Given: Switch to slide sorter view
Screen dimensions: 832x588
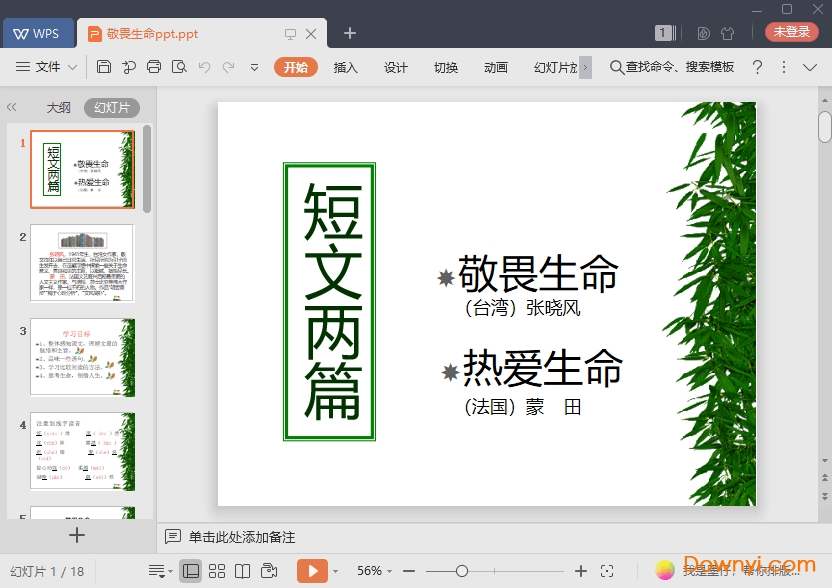Looking at the screenshot, I should tap(216, 570).
